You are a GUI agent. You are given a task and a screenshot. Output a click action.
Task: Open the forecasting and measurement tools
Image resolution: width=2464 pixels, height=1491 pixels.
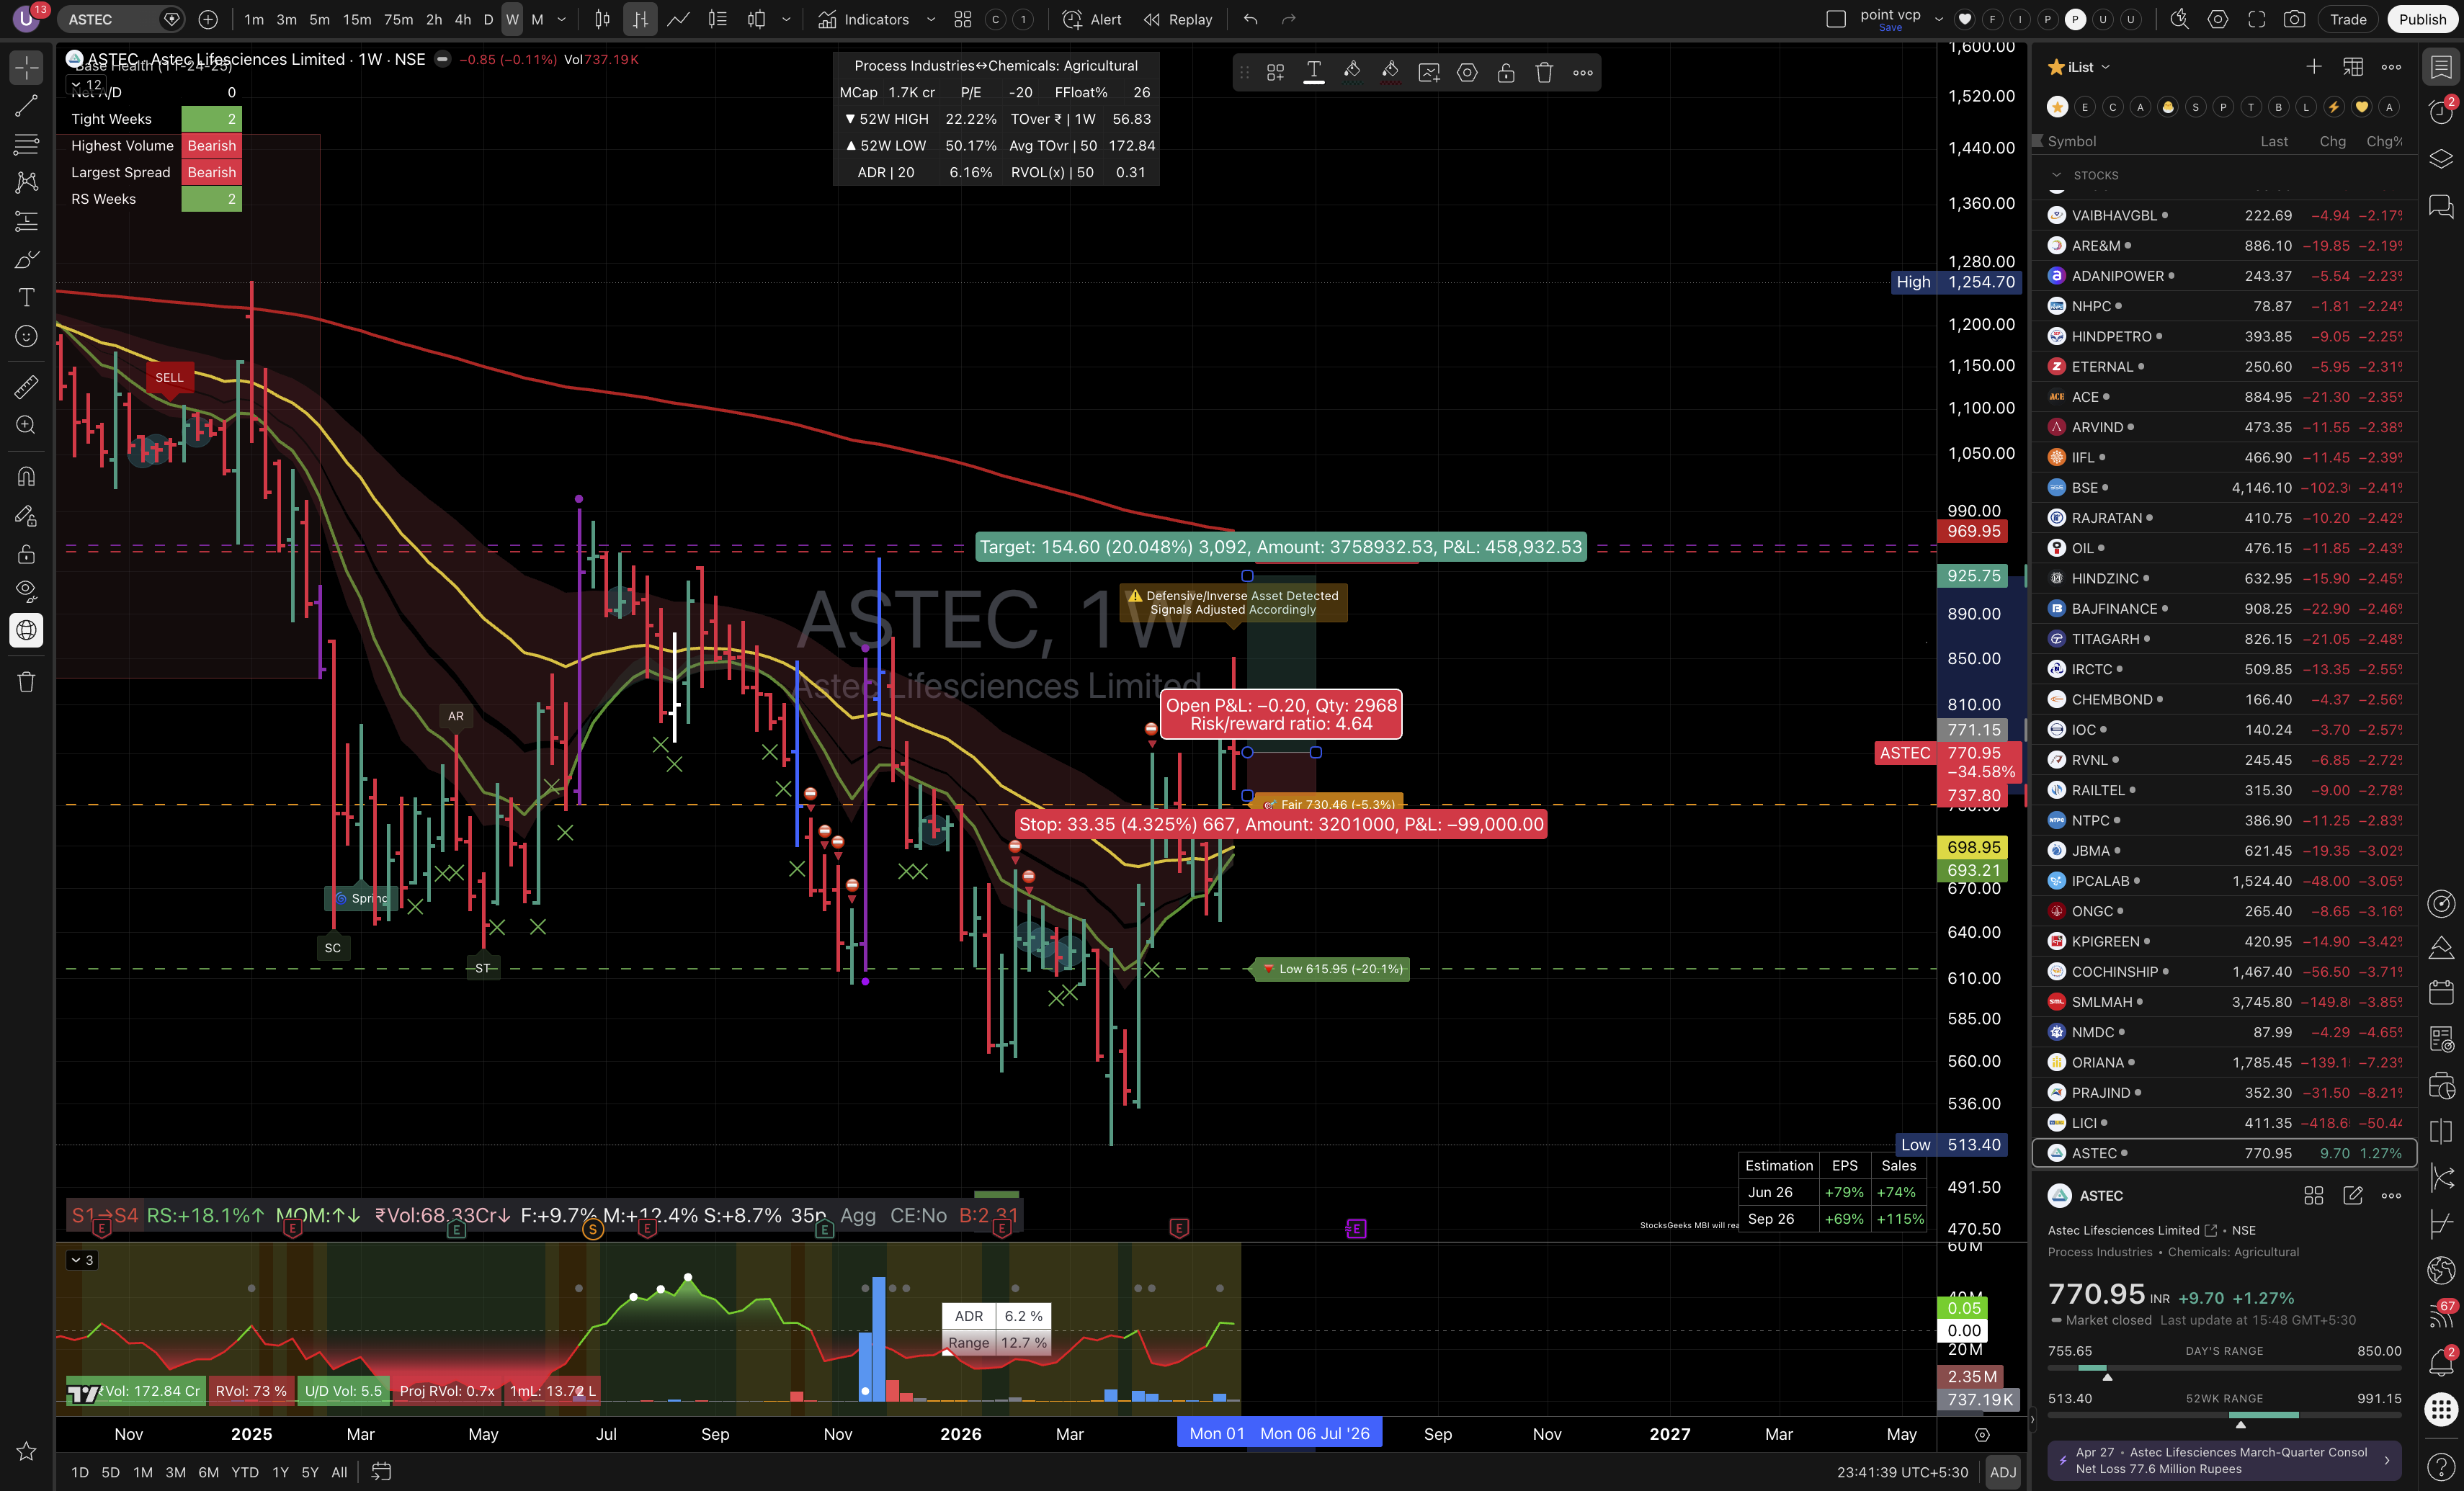click(x=27, y=221)
